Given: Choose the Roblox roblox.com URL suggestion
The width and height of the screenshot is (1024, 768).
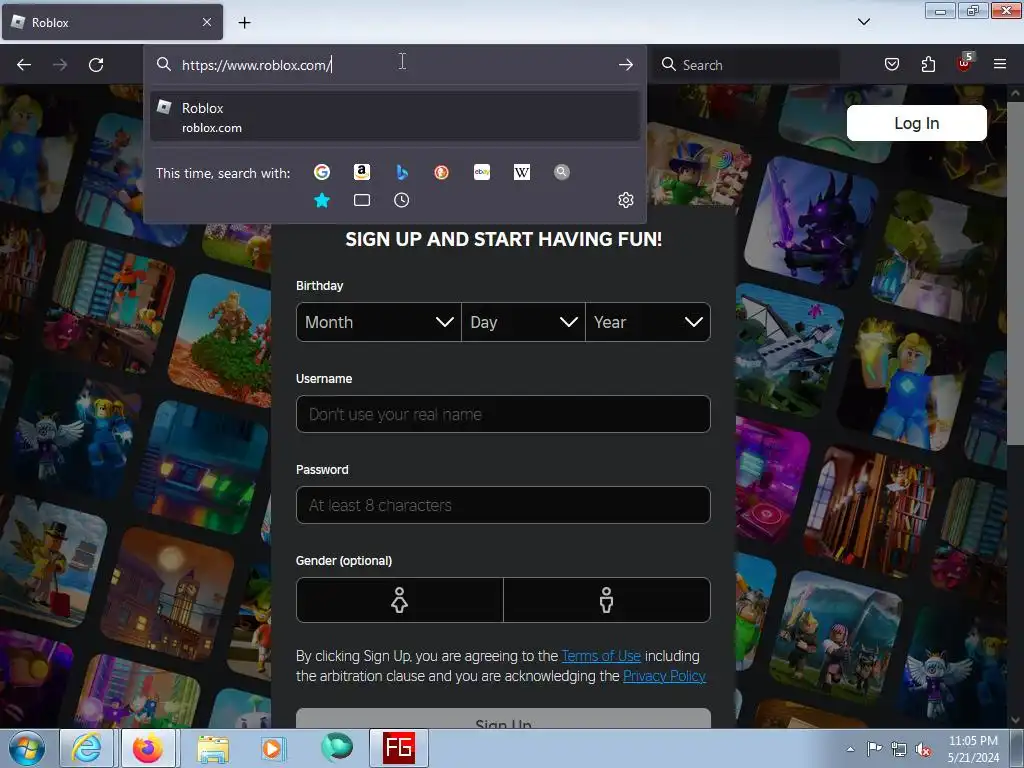Looking at the screenshot, I should coord(394,116).
